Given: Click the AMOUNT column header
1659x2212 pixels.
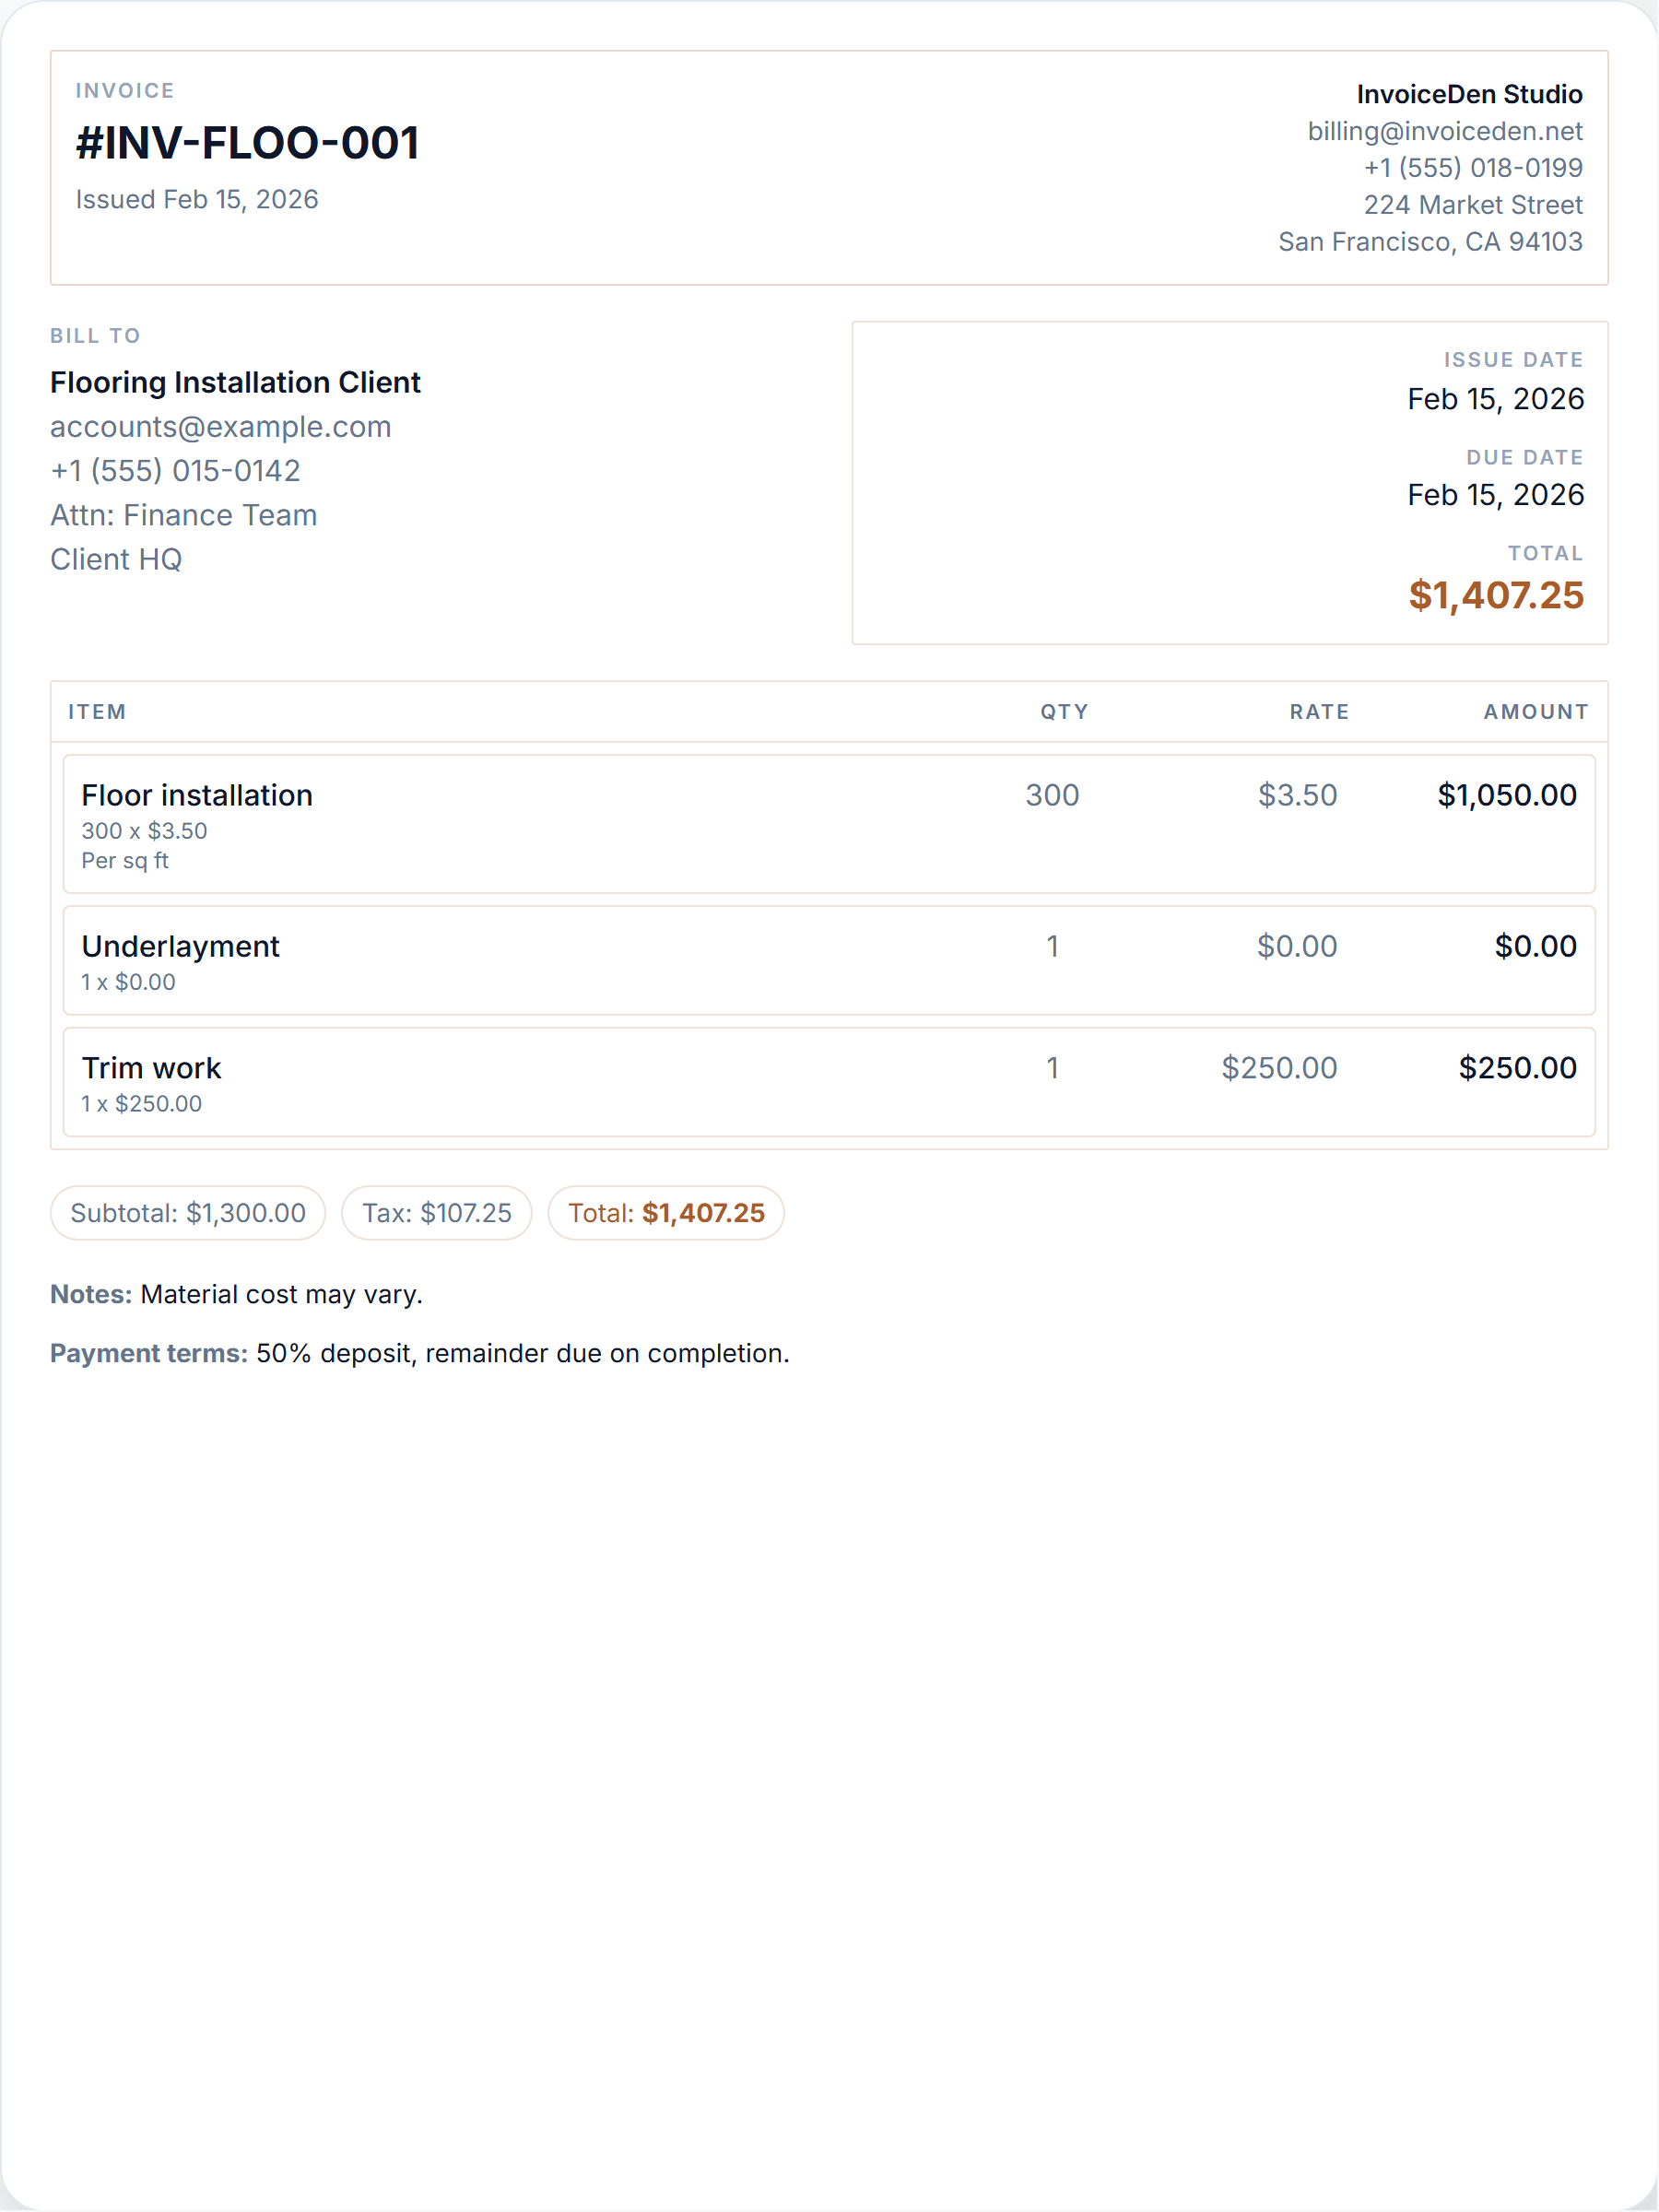Looking at the screenshot, I should tap(1535, 712).
